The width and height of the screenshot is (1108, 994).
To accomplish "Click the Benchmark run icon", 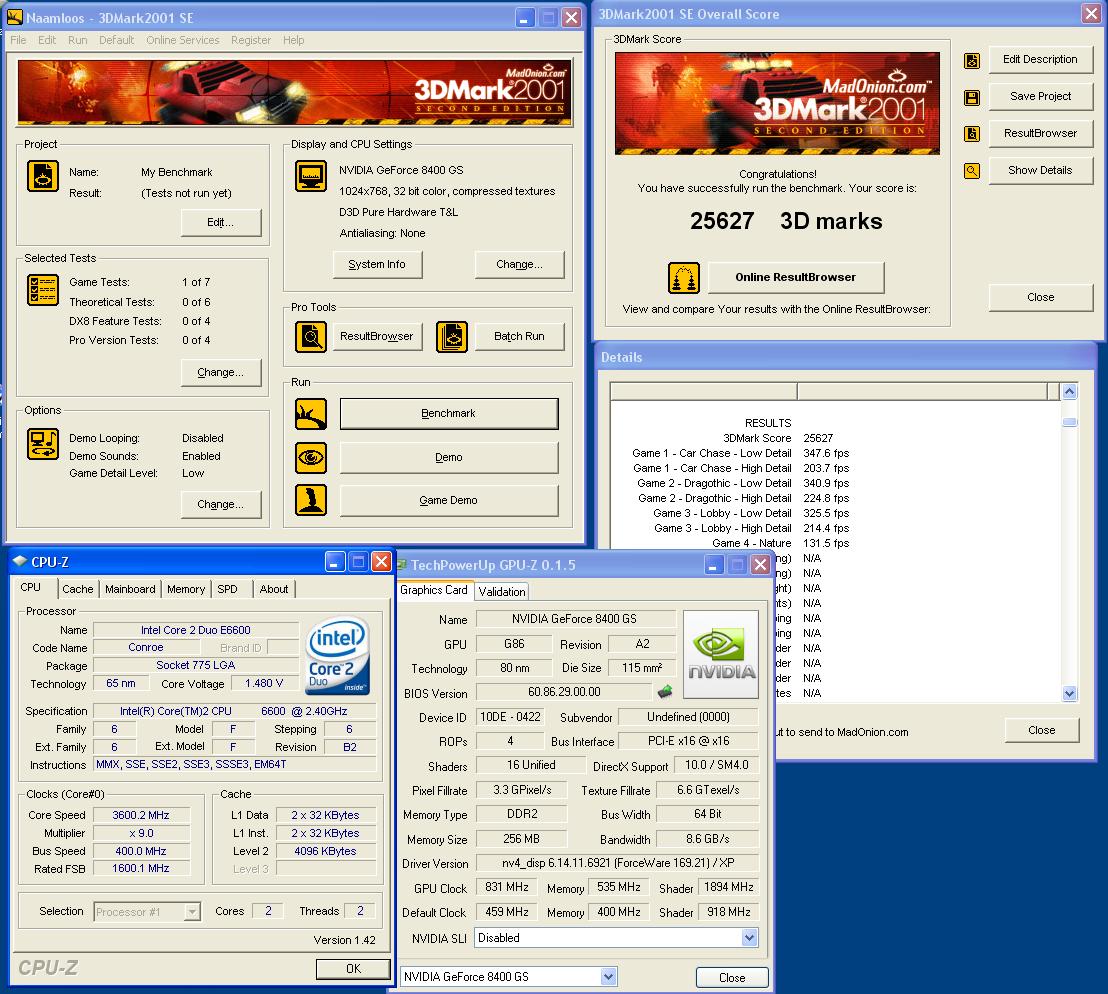I will click(x=311, y=414).
